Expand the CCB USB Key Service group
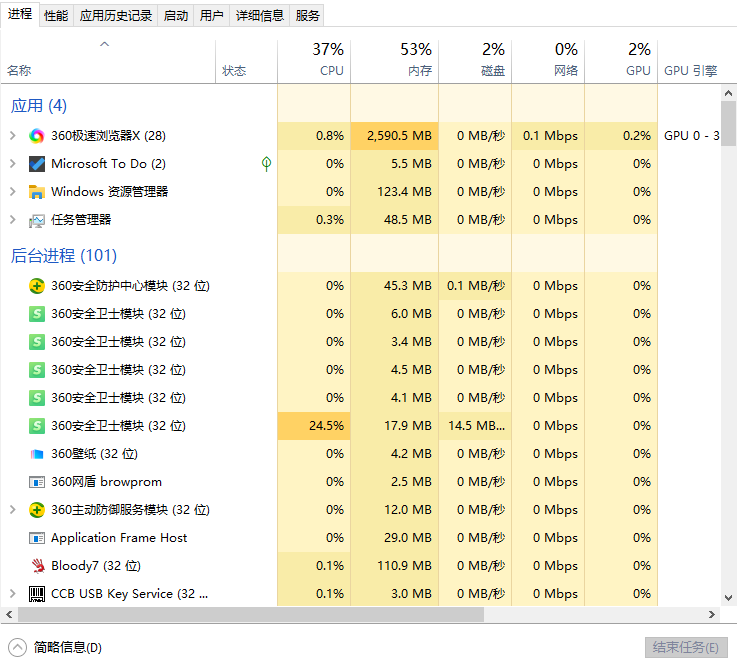The width and height of the screenshot is (737, 672). click(13, 594)
